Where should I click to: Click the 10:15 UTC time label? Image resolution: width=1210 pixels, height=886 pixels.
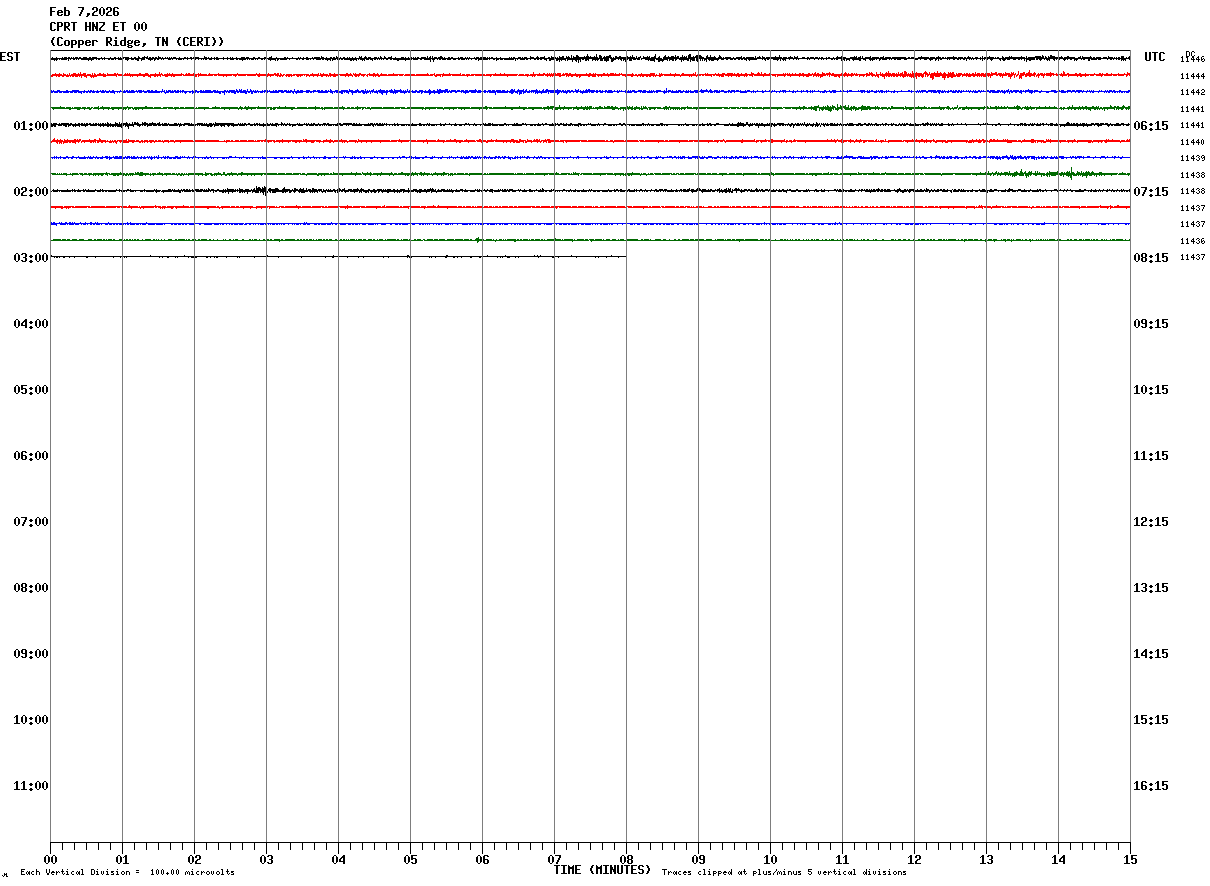point(1151,390)
